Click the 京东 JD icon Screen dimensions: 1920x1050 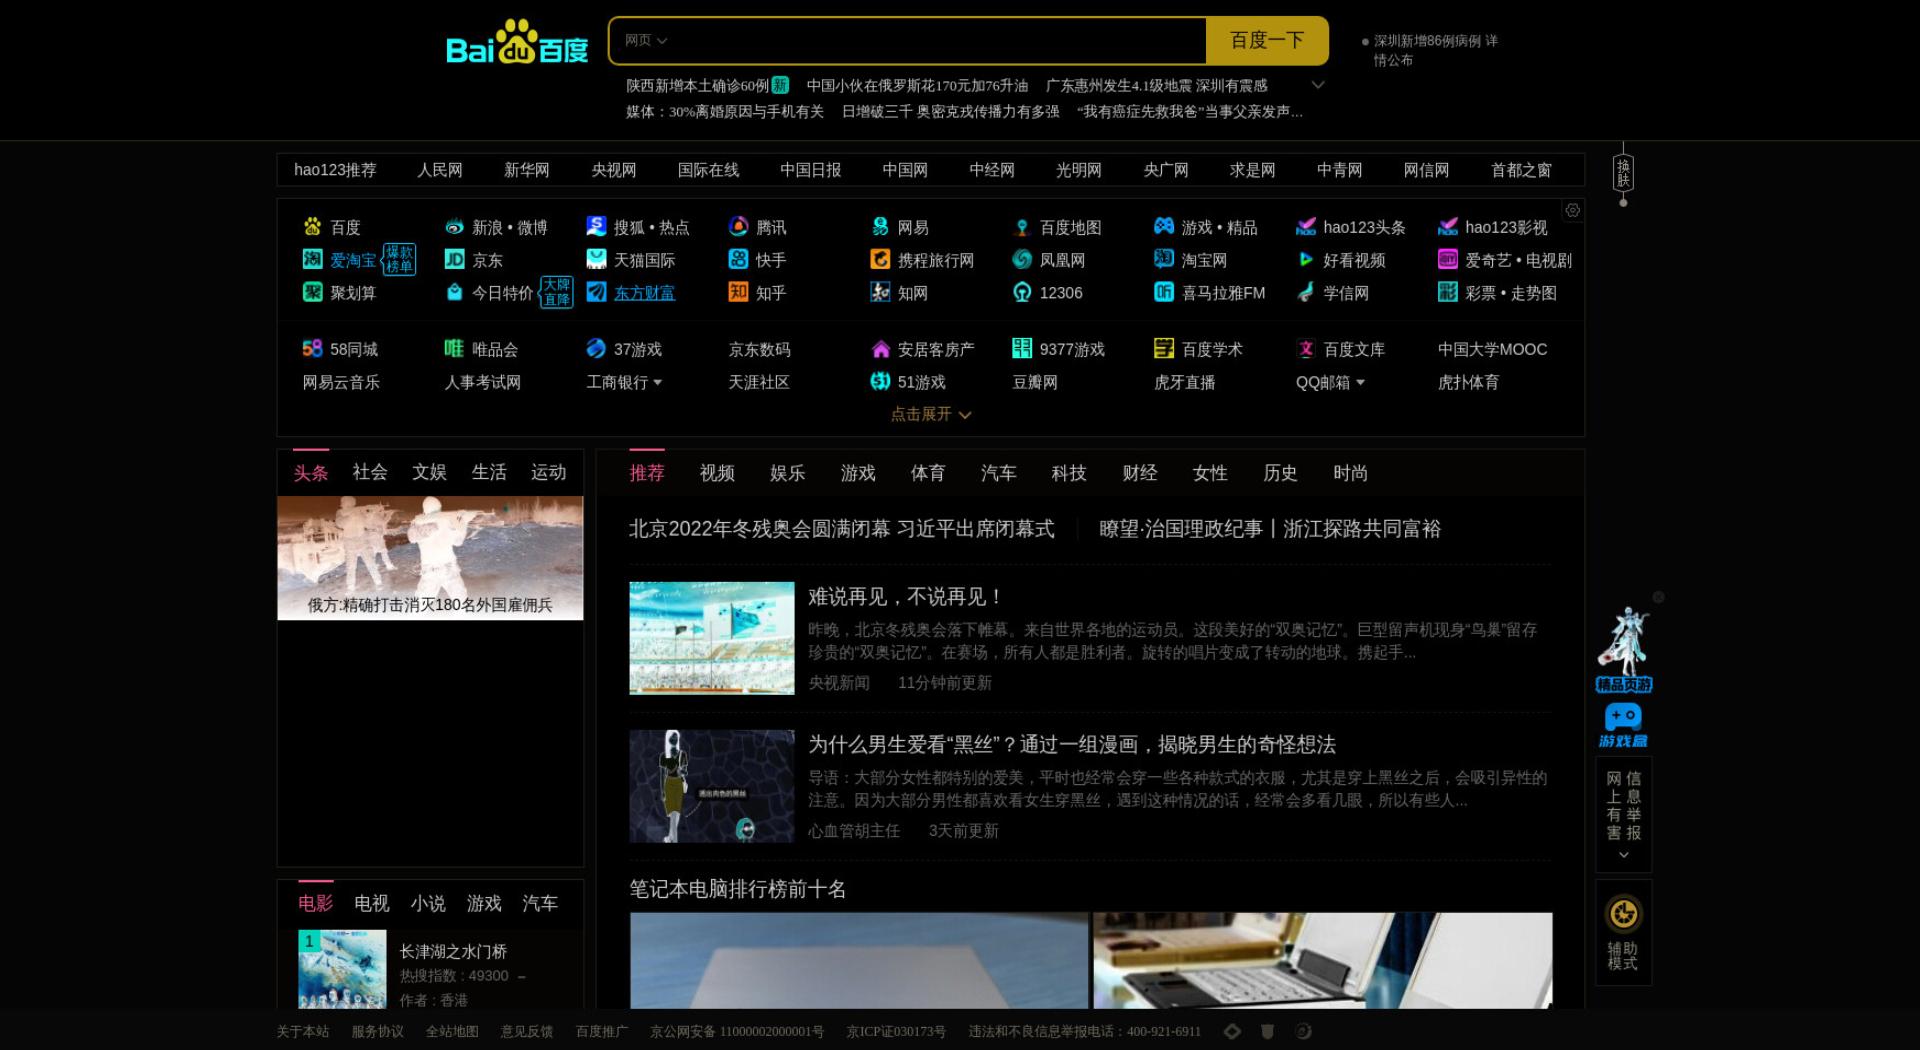click(454, 260)
